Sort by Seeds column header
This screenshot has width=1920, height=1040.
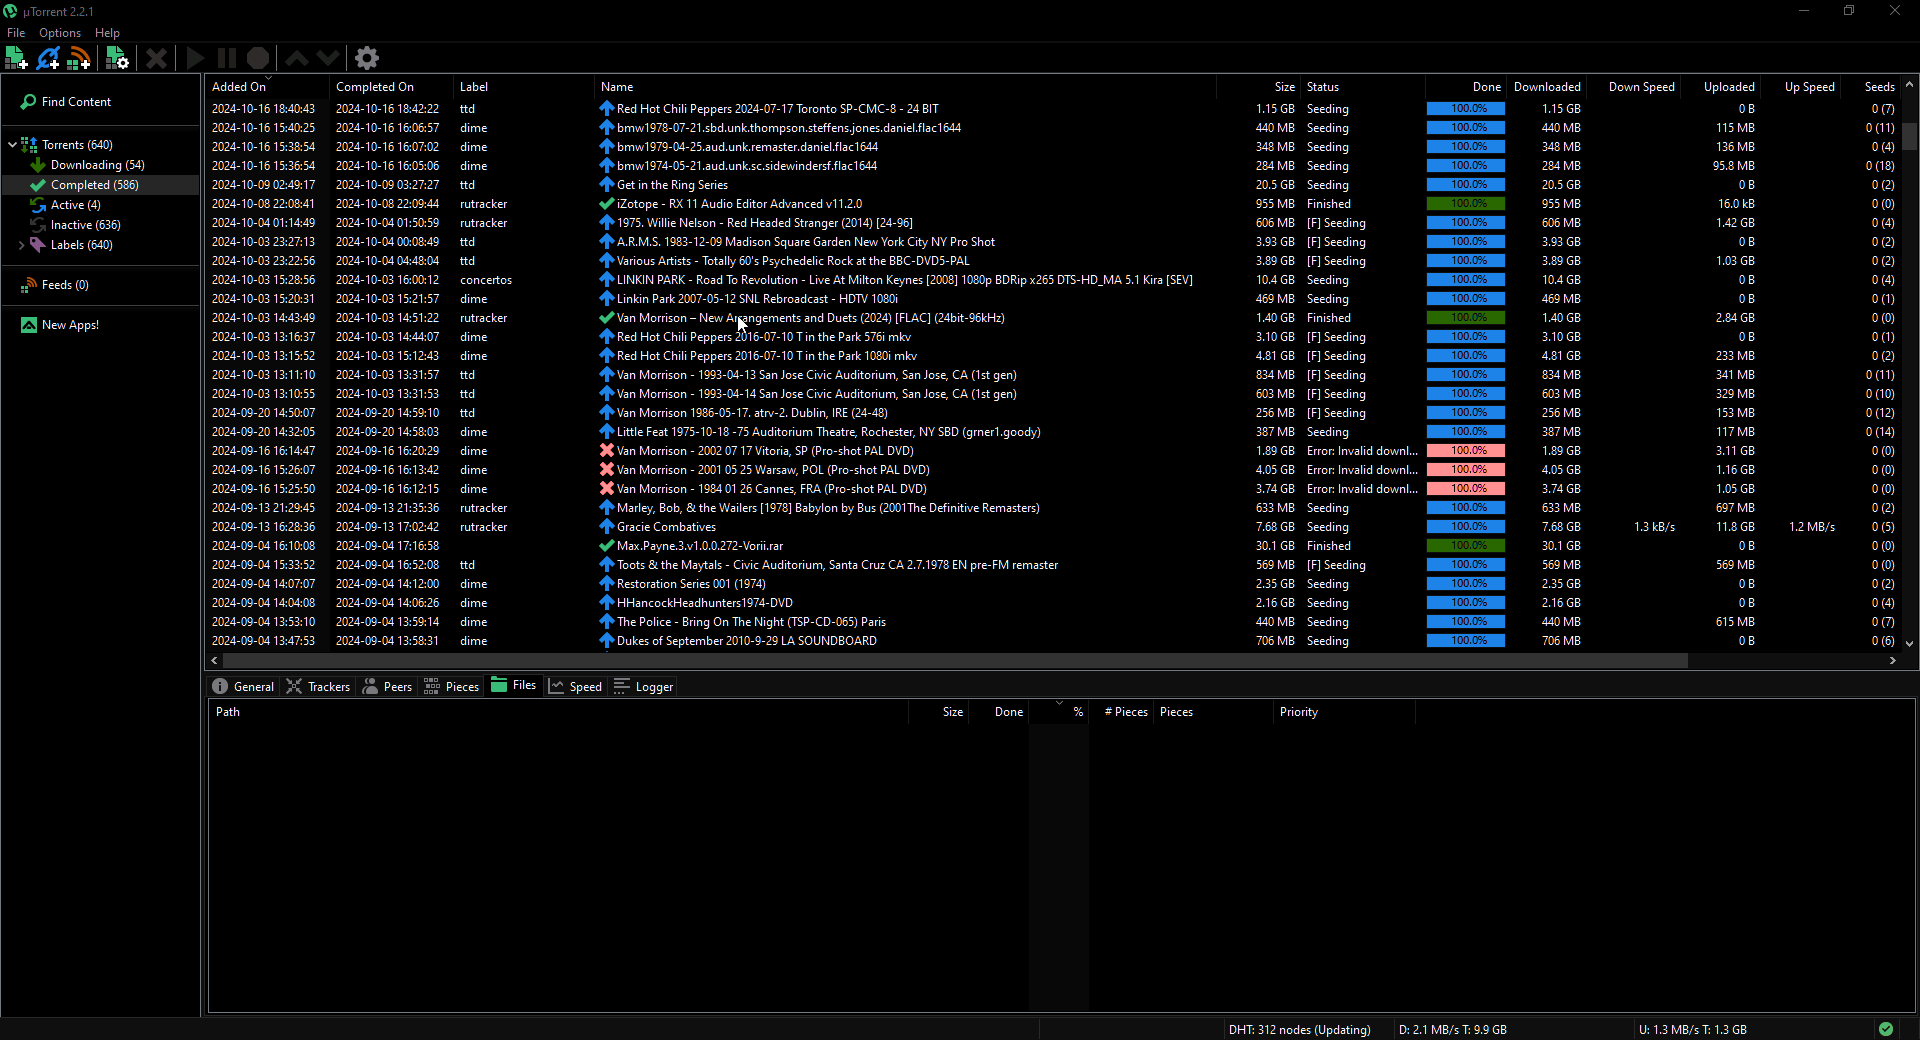tap(1870, 87)
